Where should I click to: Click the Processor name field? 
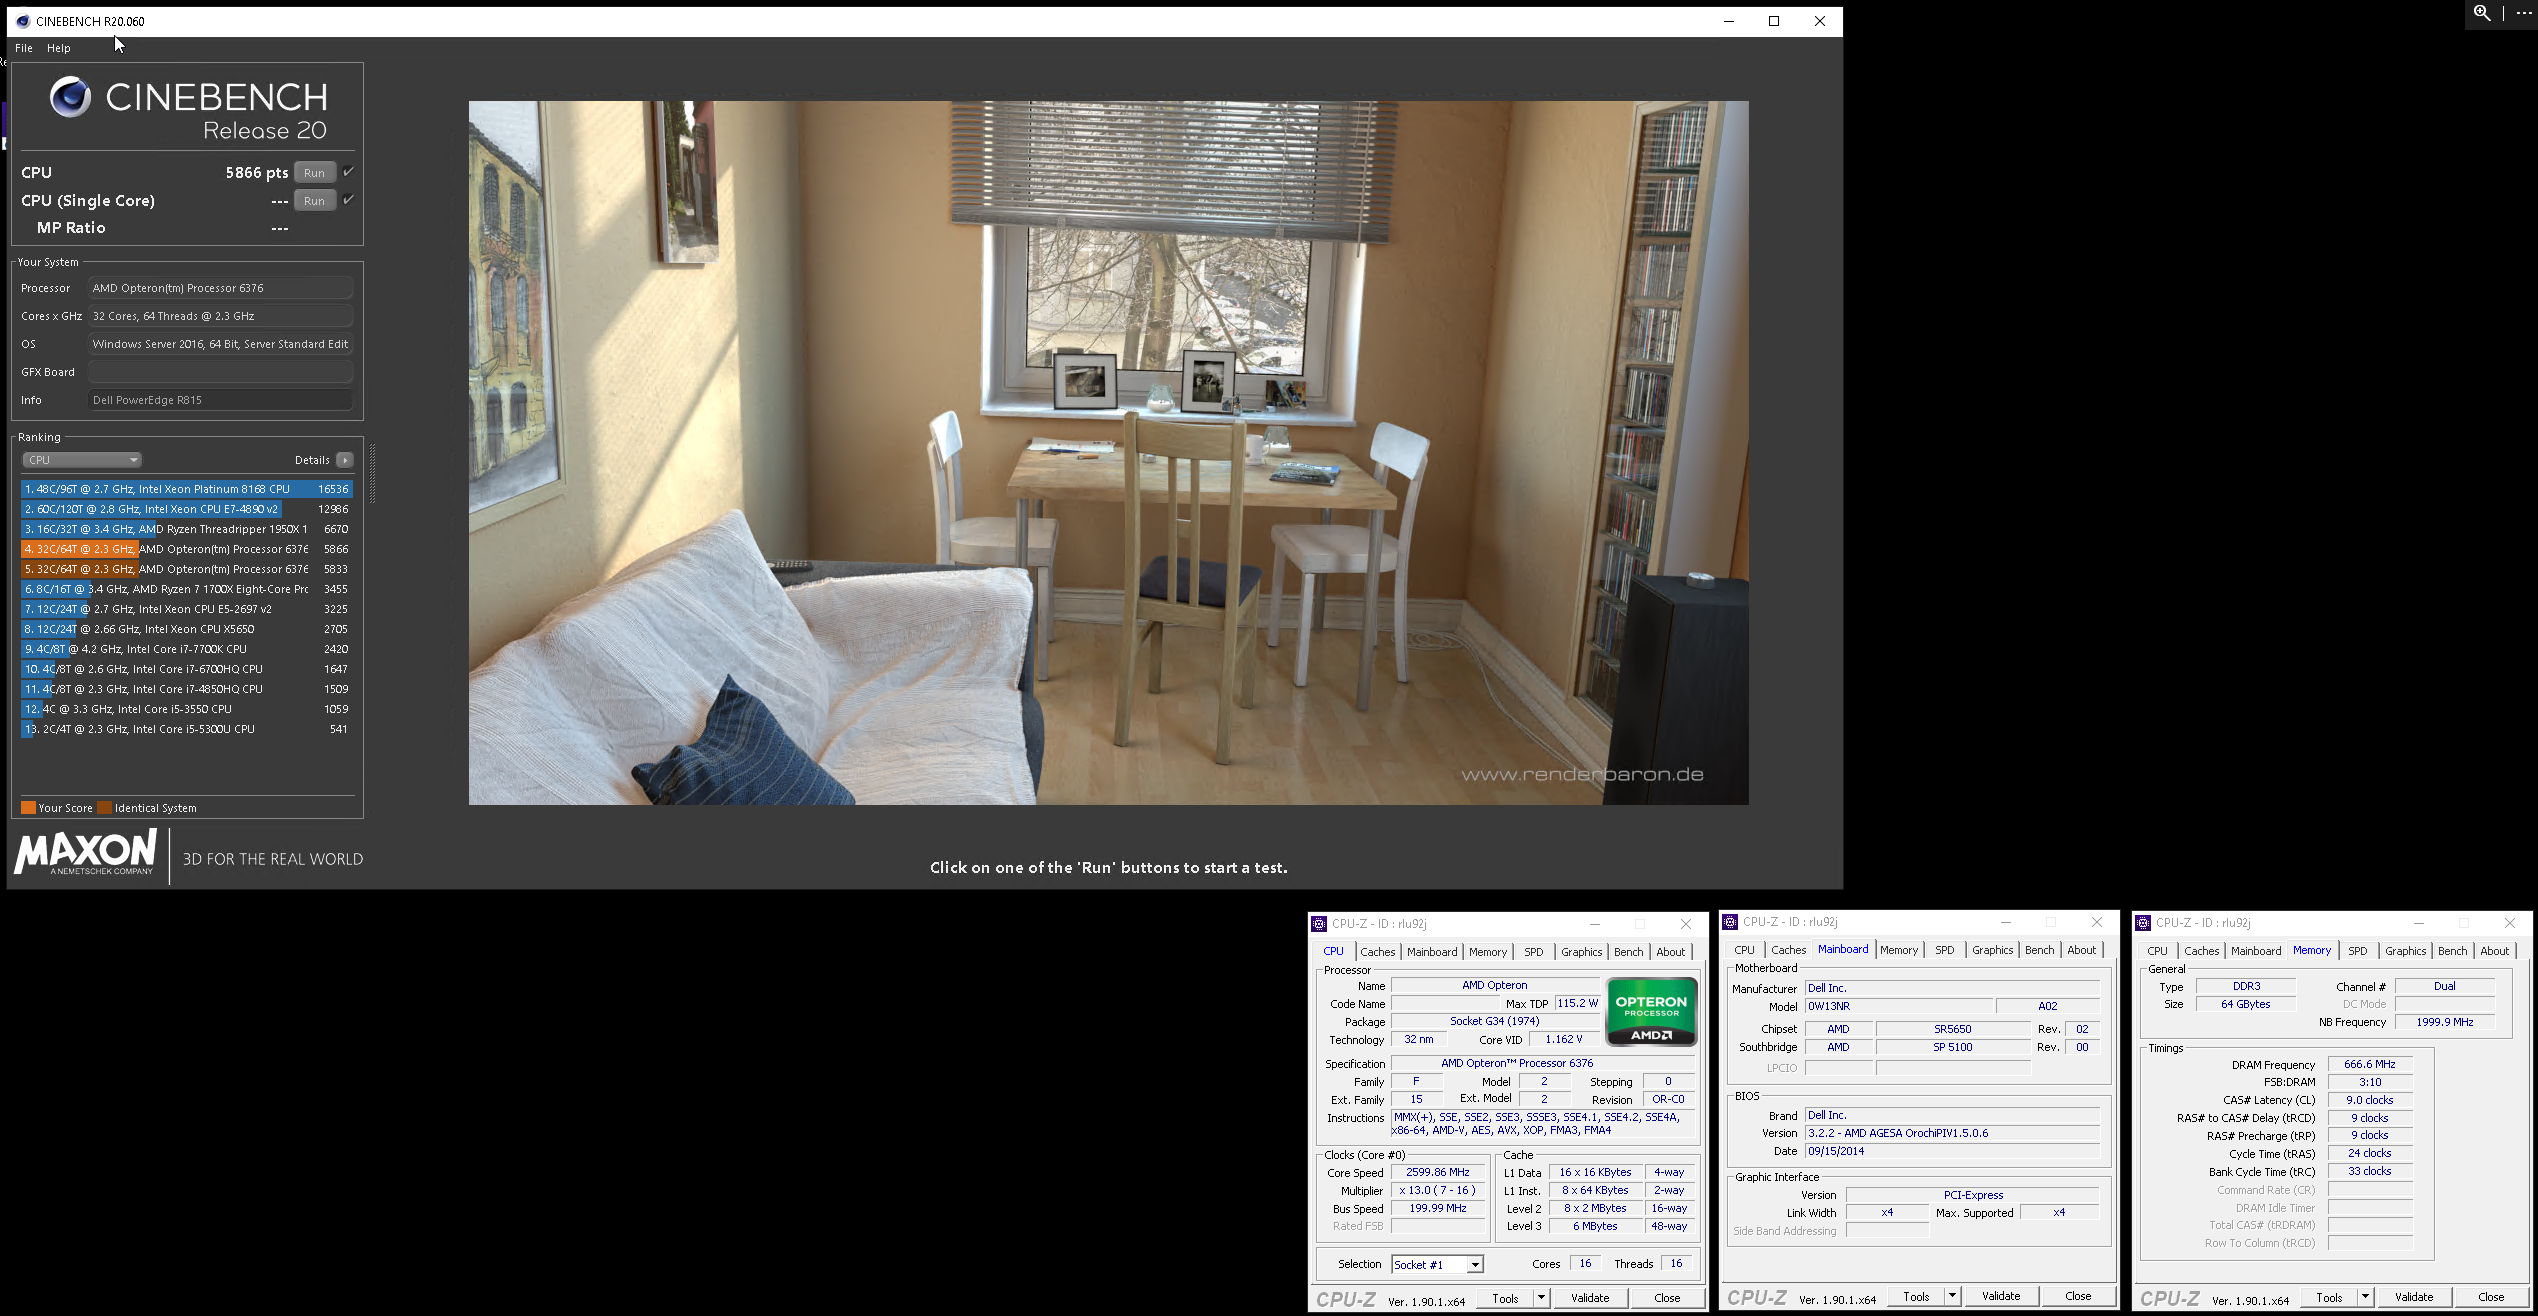pos(220,288)
